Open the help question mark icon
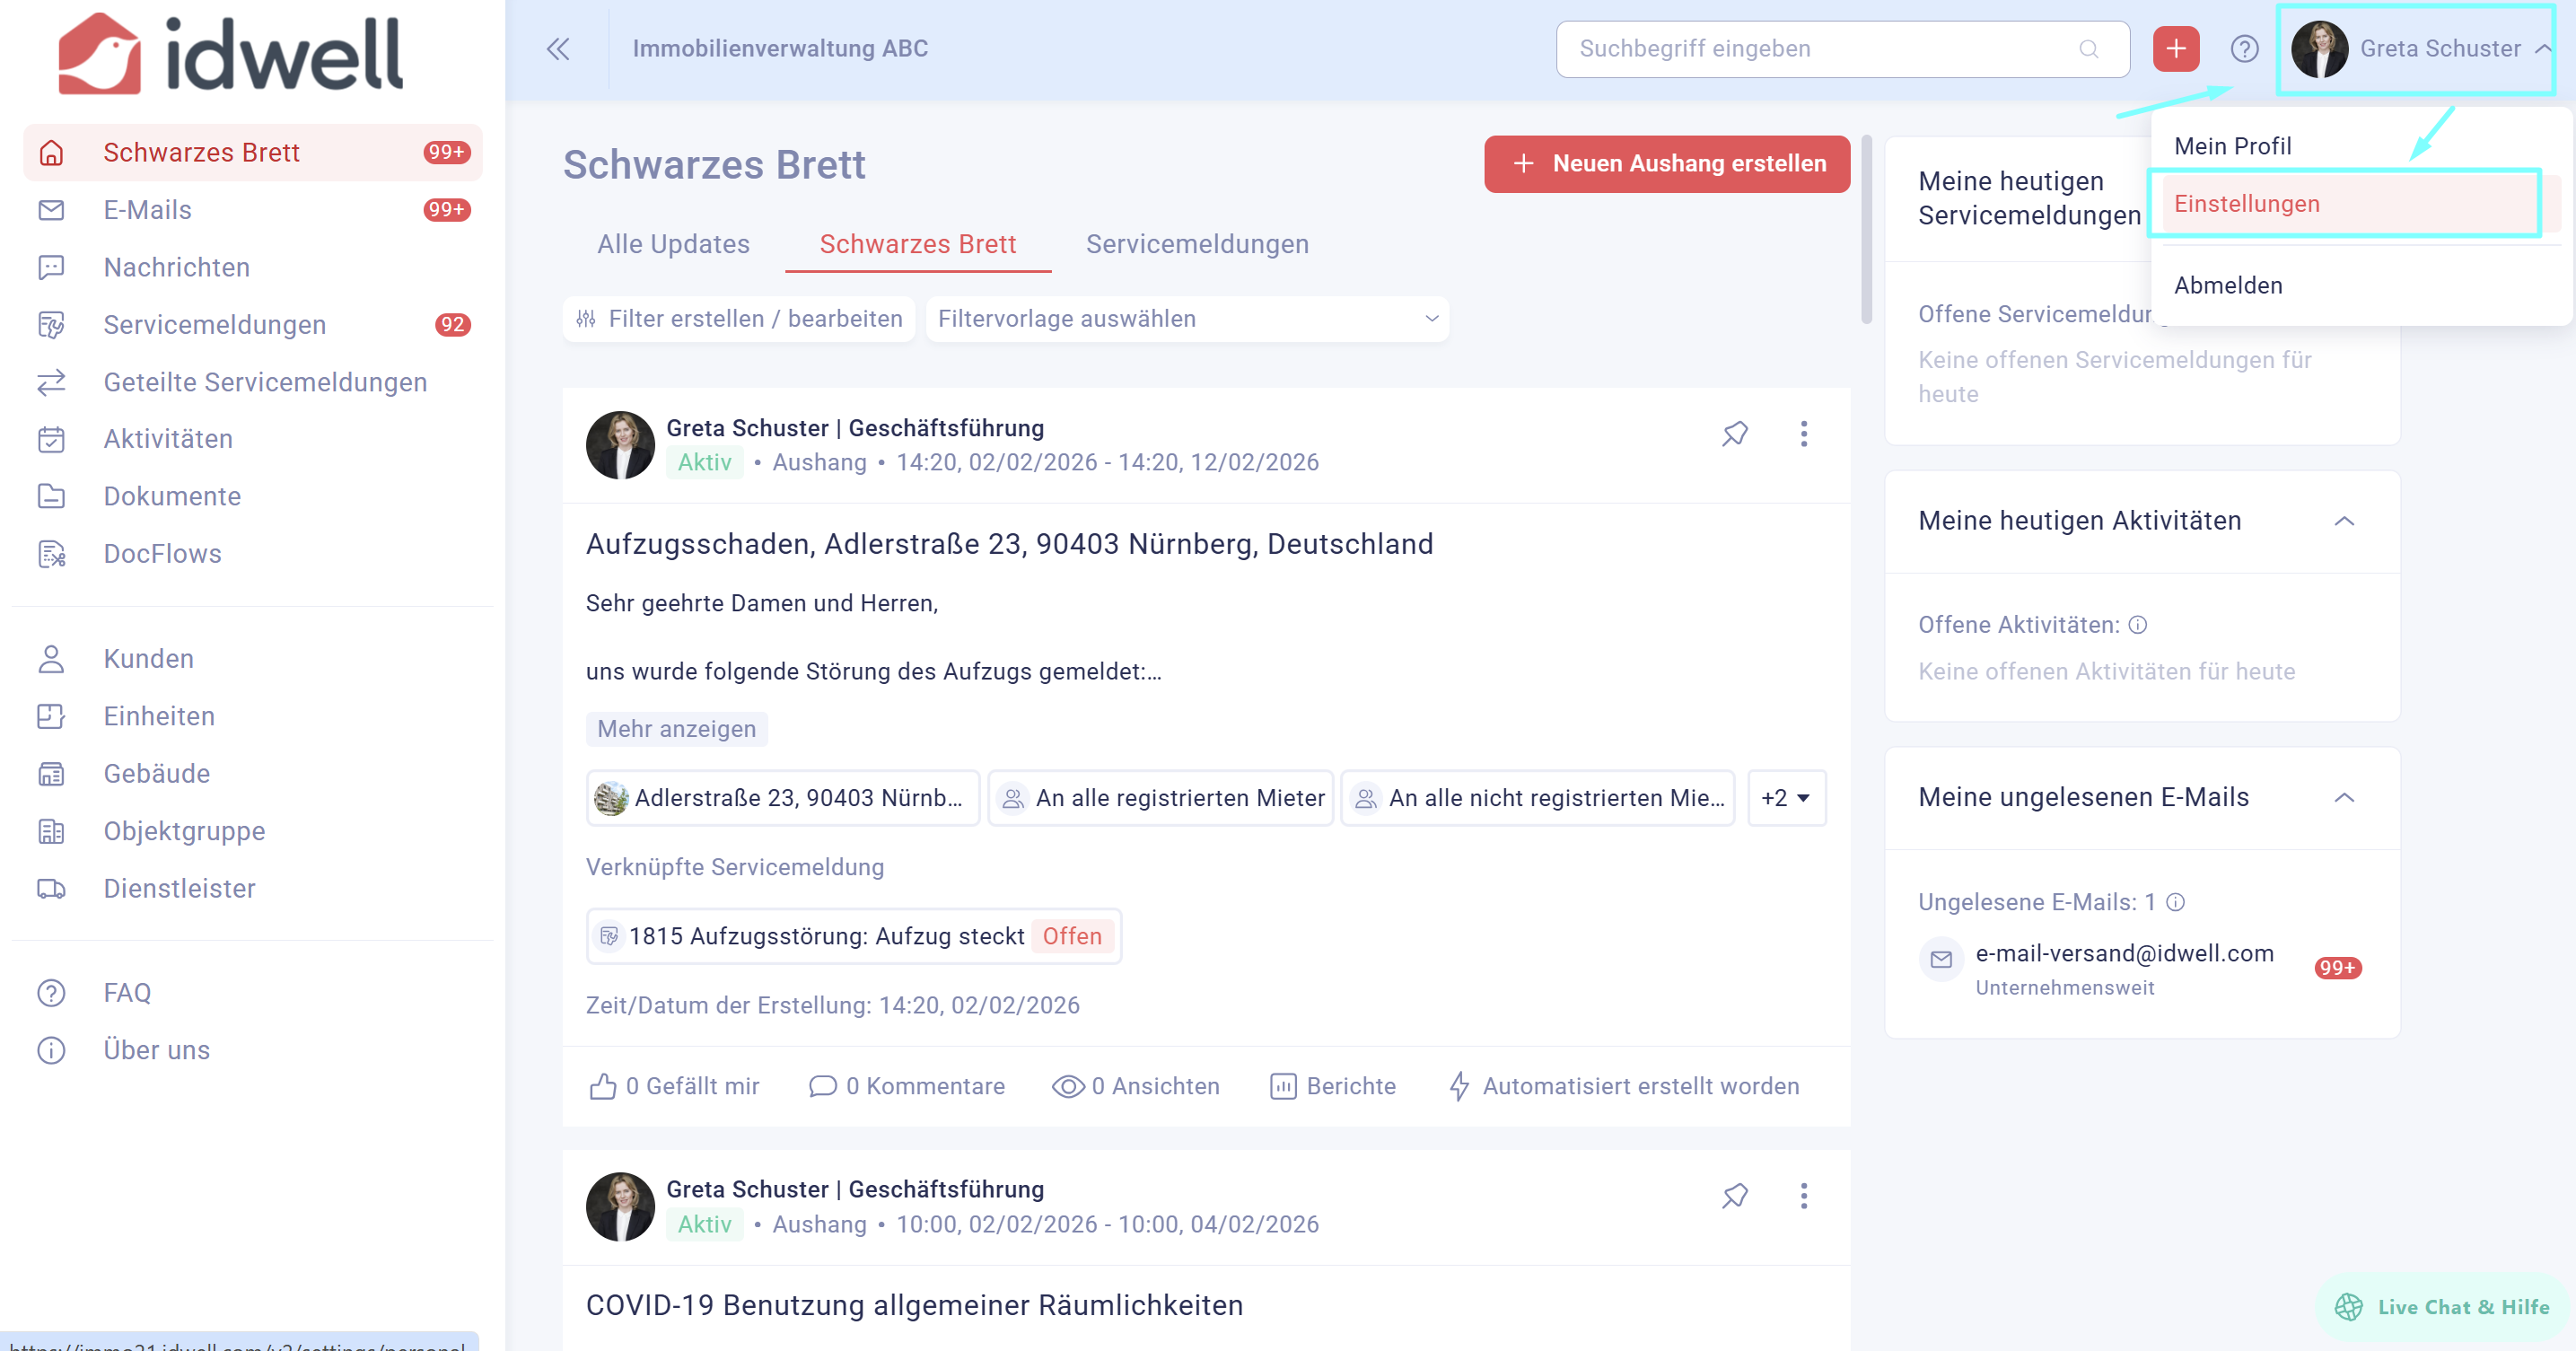The height and width of the screenshot is (1351, 2576). [x=2244, y=49]
